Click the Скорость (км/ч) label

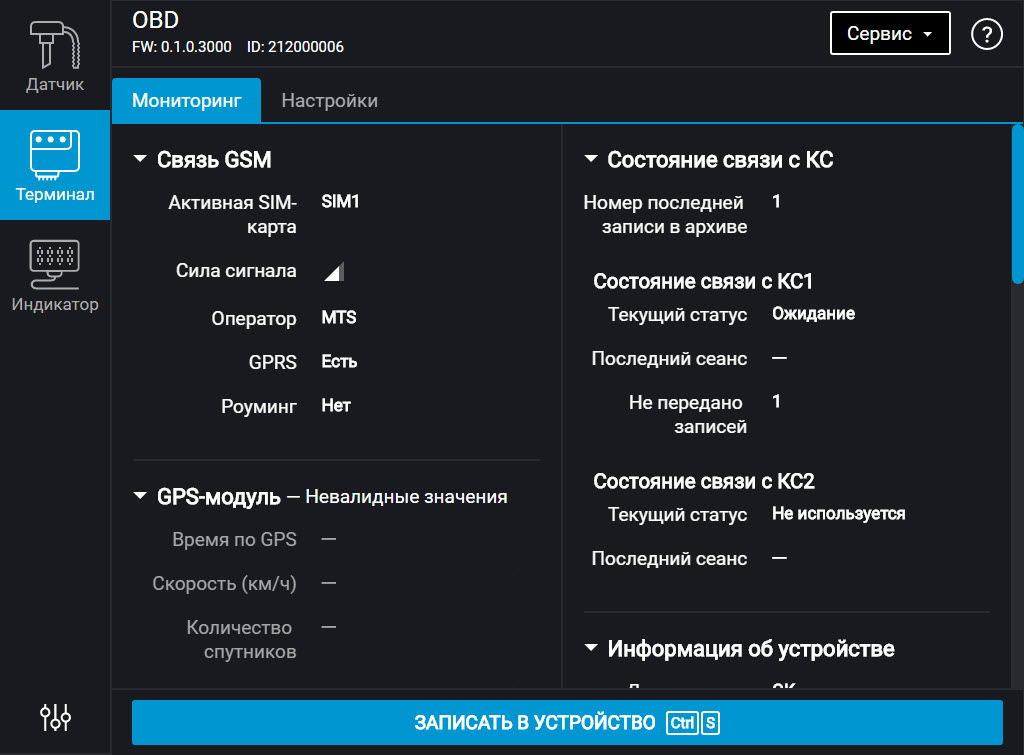click(x=224, y=583)
